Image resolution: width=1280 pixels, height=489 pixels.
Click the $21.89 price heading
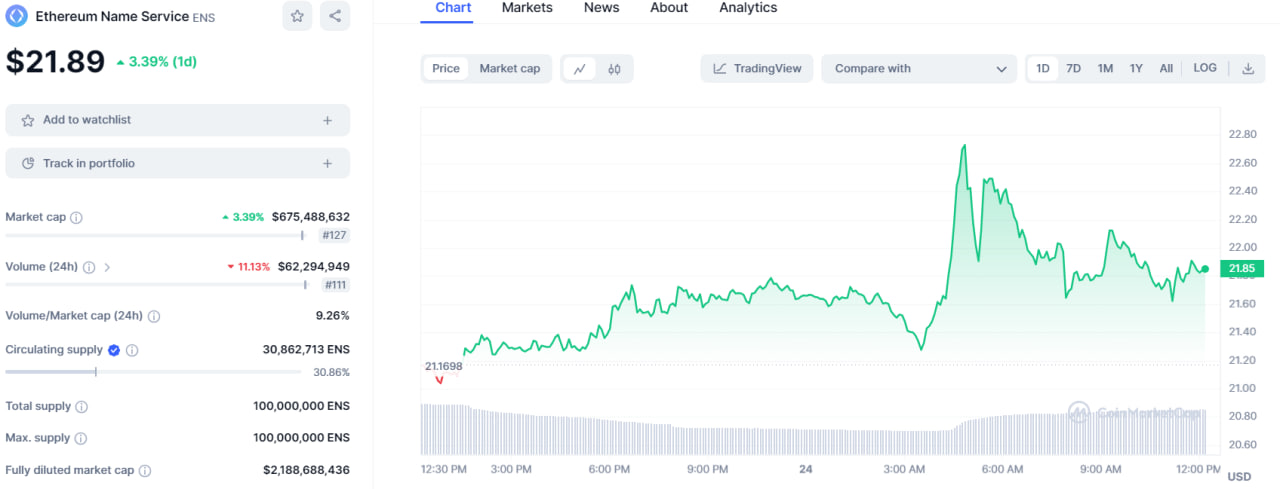coord(55,62)
